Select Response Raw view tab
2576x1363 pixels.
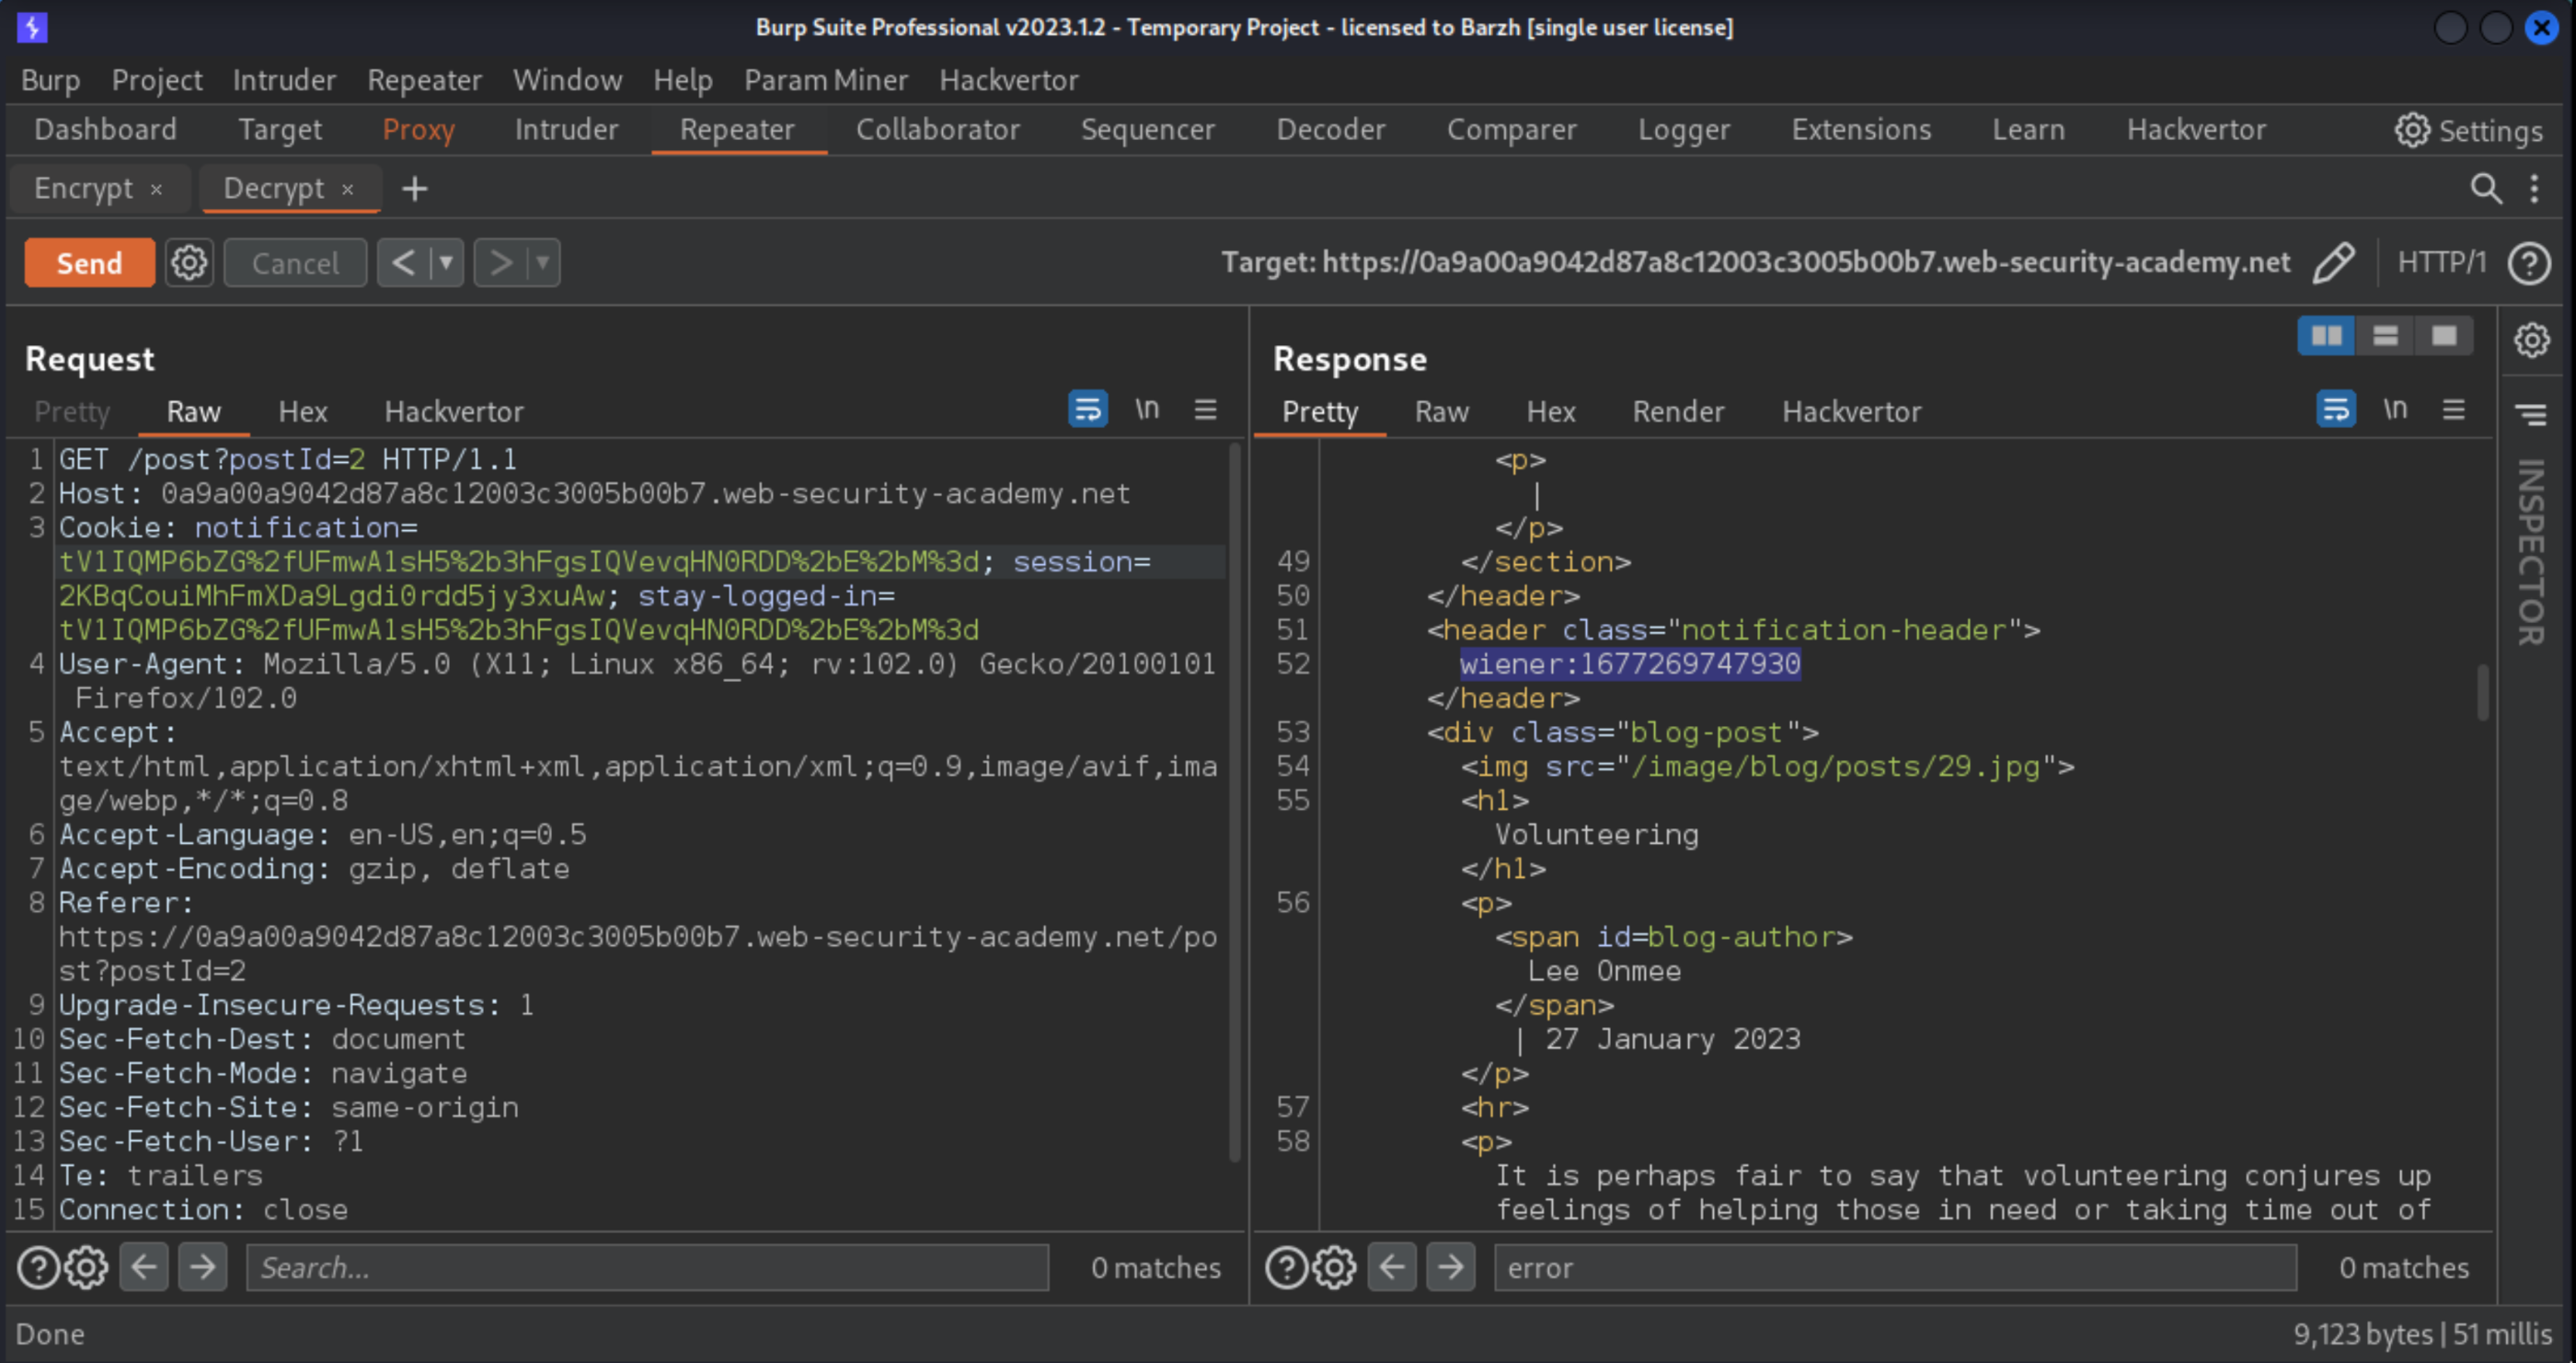tap(1441, 411)
